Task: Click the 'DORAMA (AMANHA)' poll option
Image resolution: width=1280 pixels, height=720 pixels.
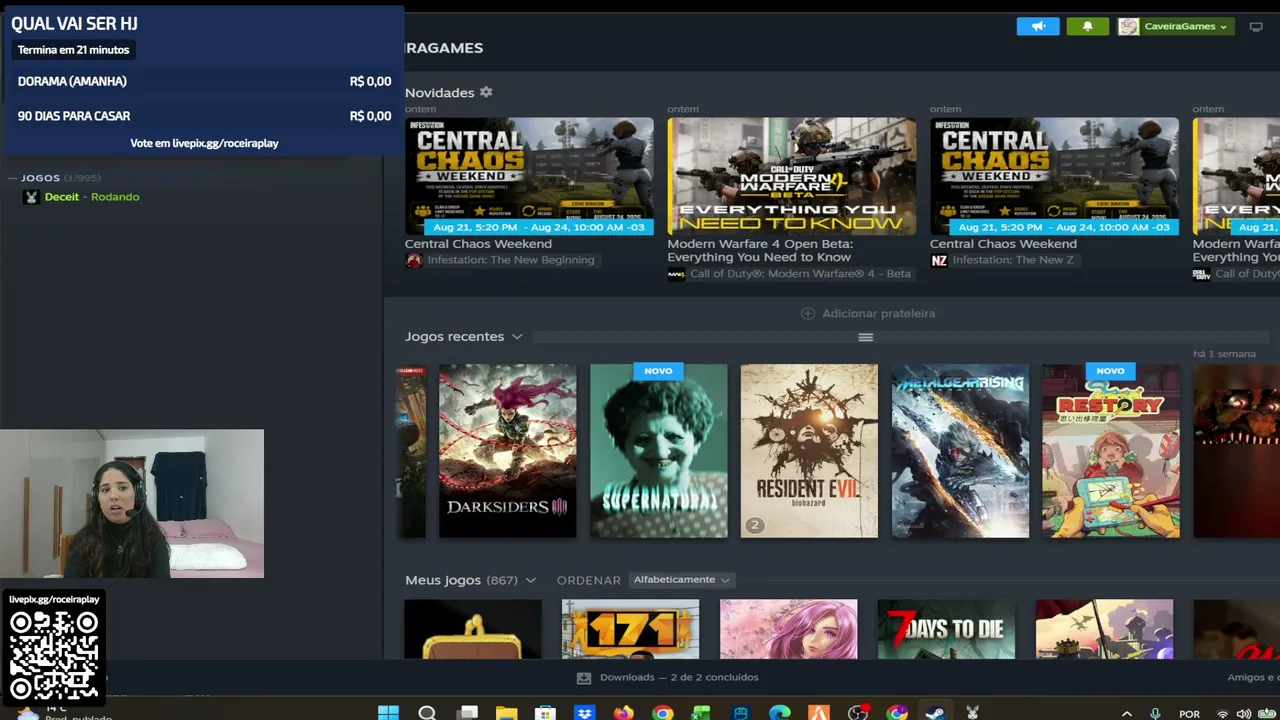Action: tap(204, 81)
